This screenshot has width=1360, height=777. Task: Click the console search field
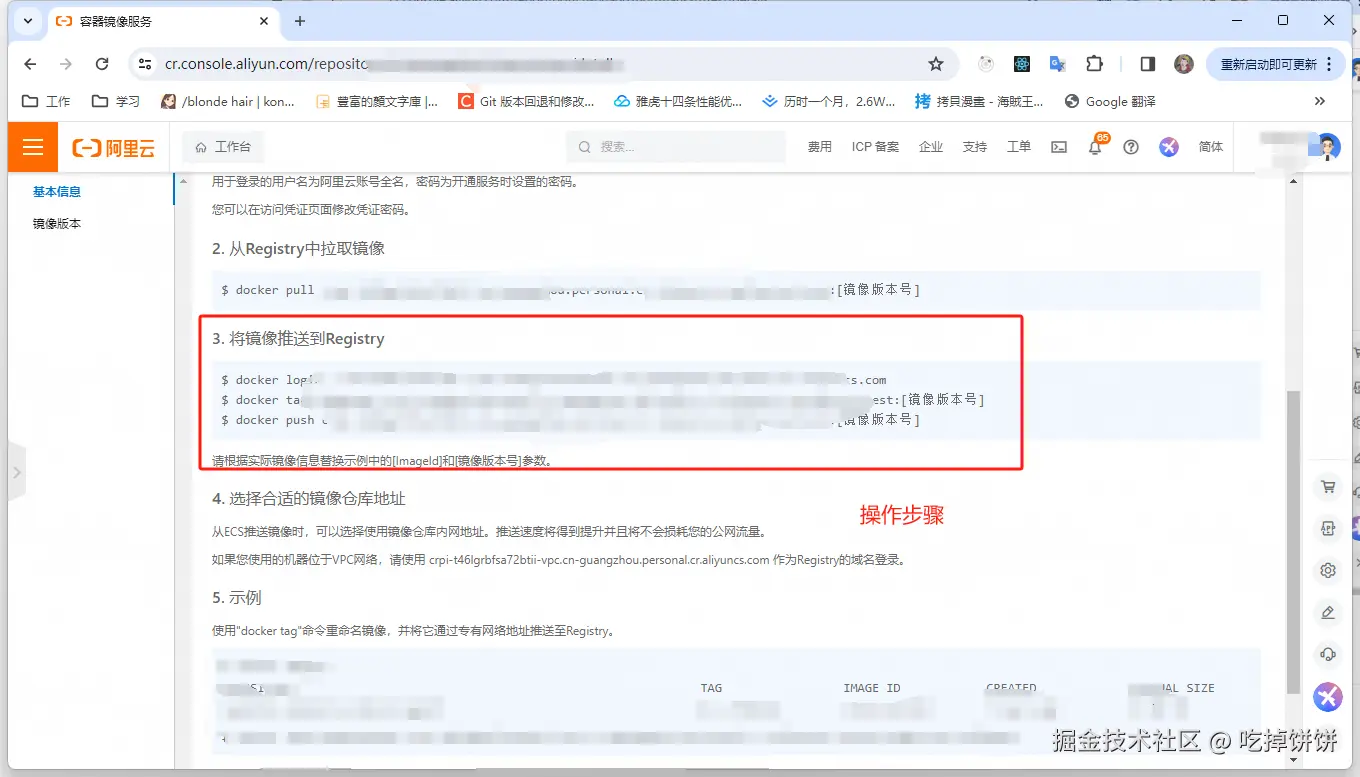click(x=676, y=147)
